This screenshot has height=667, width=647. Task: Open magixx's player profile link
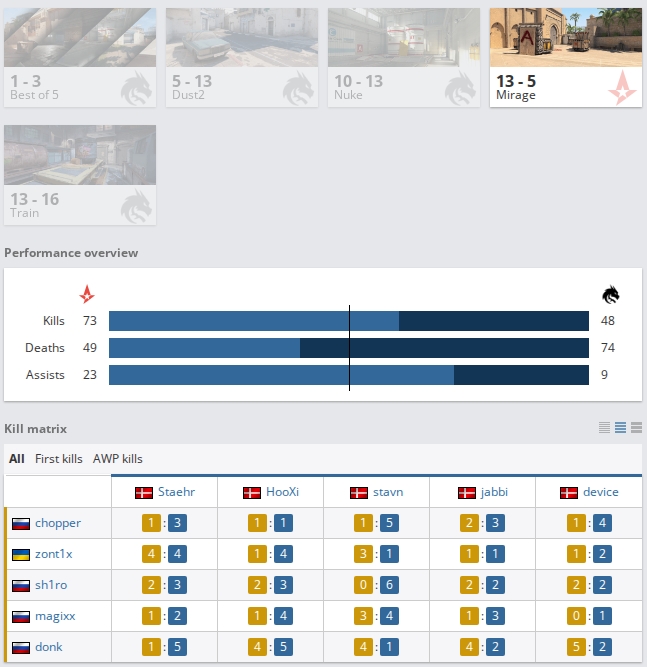tap(55, 616)
